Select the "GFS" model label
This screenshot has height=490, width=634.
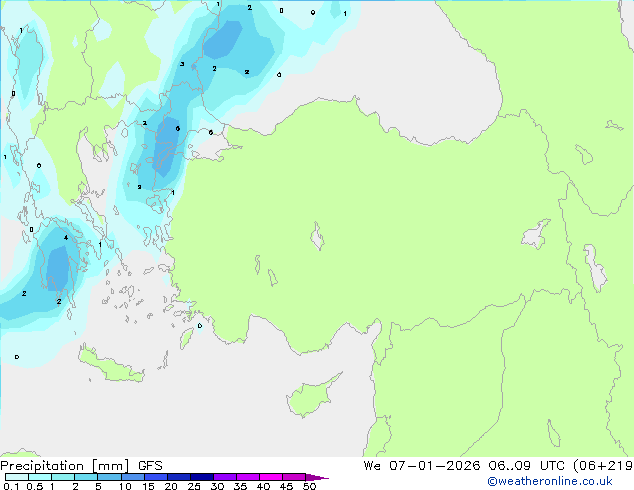150,466
